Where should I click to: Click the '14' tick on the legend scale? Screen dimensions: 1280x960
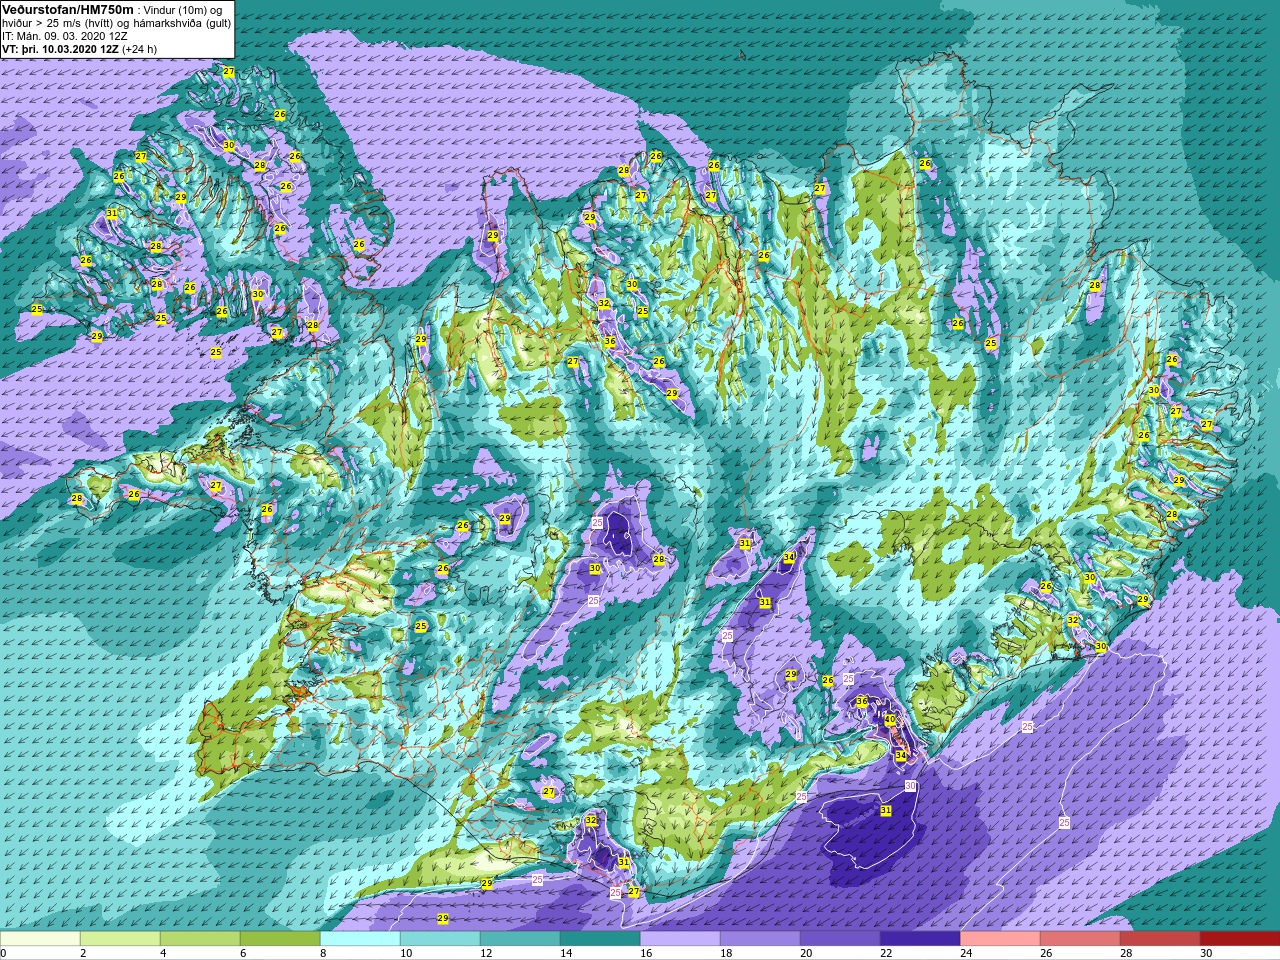(x=566, y=953)
